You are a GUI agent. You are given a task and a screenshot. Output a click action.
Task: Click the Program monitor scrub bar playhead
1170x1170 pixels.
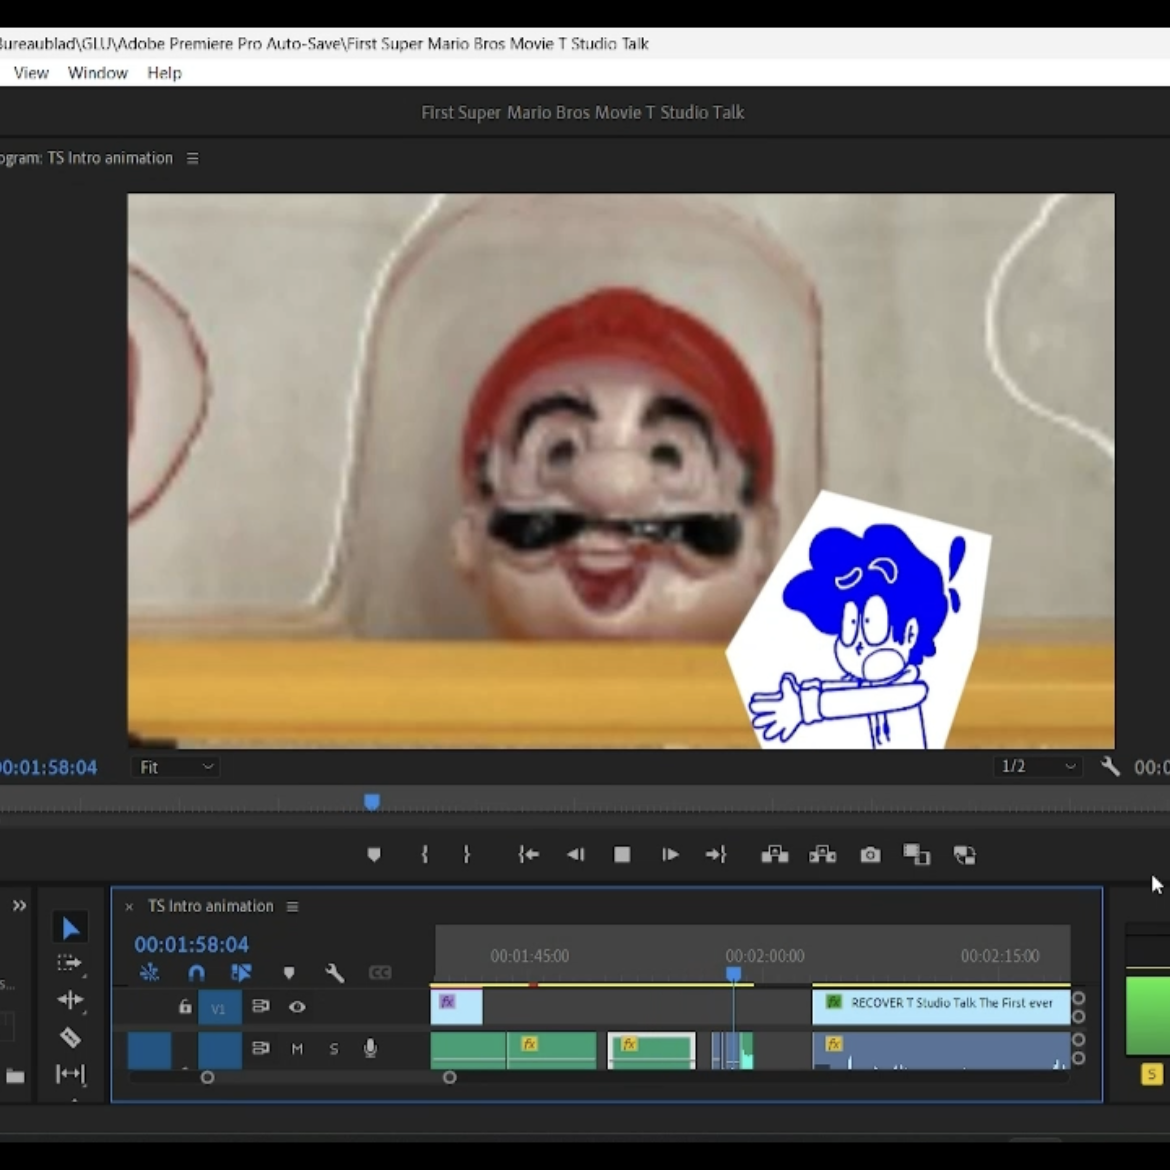(372, 801)
